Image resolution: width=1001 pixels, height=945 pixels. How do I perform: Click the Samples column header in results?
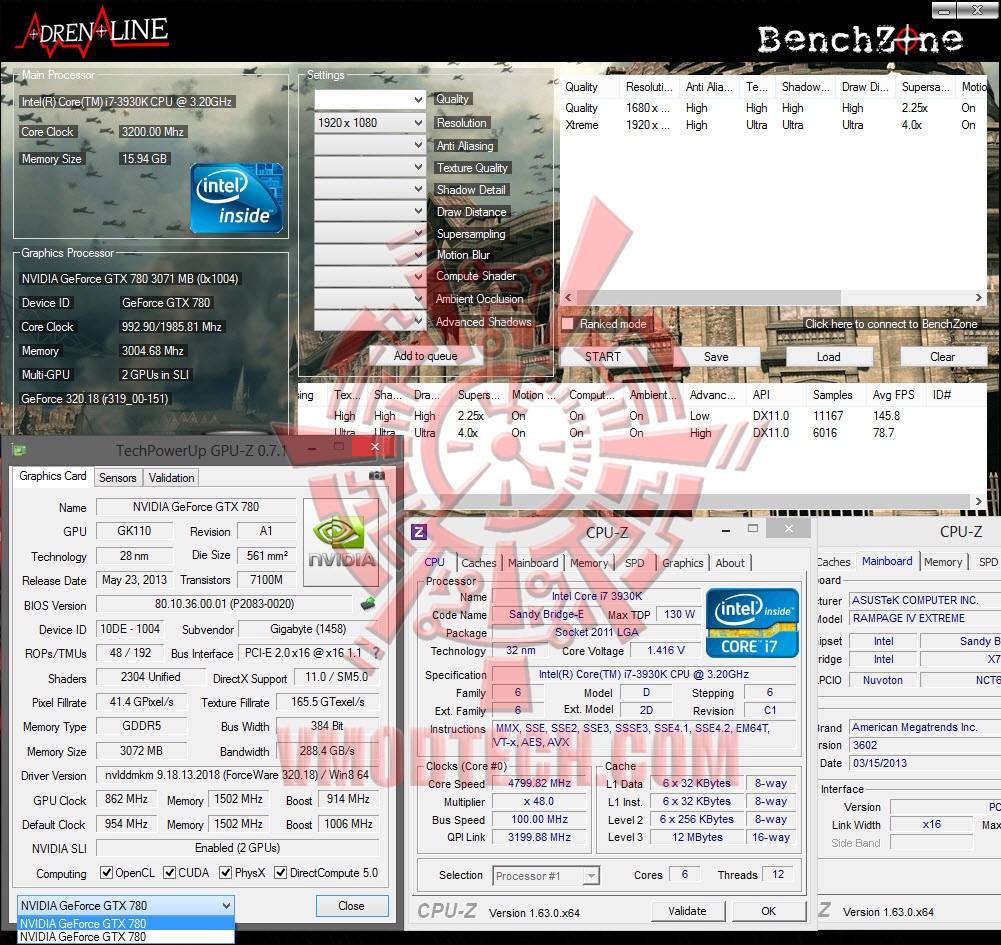click(x=832, y=395)
